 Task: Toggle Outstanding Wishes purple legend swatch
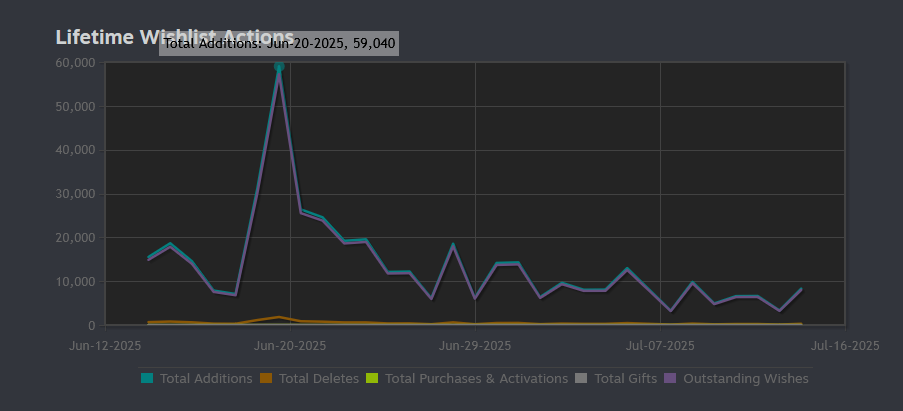tap(670, 378)
